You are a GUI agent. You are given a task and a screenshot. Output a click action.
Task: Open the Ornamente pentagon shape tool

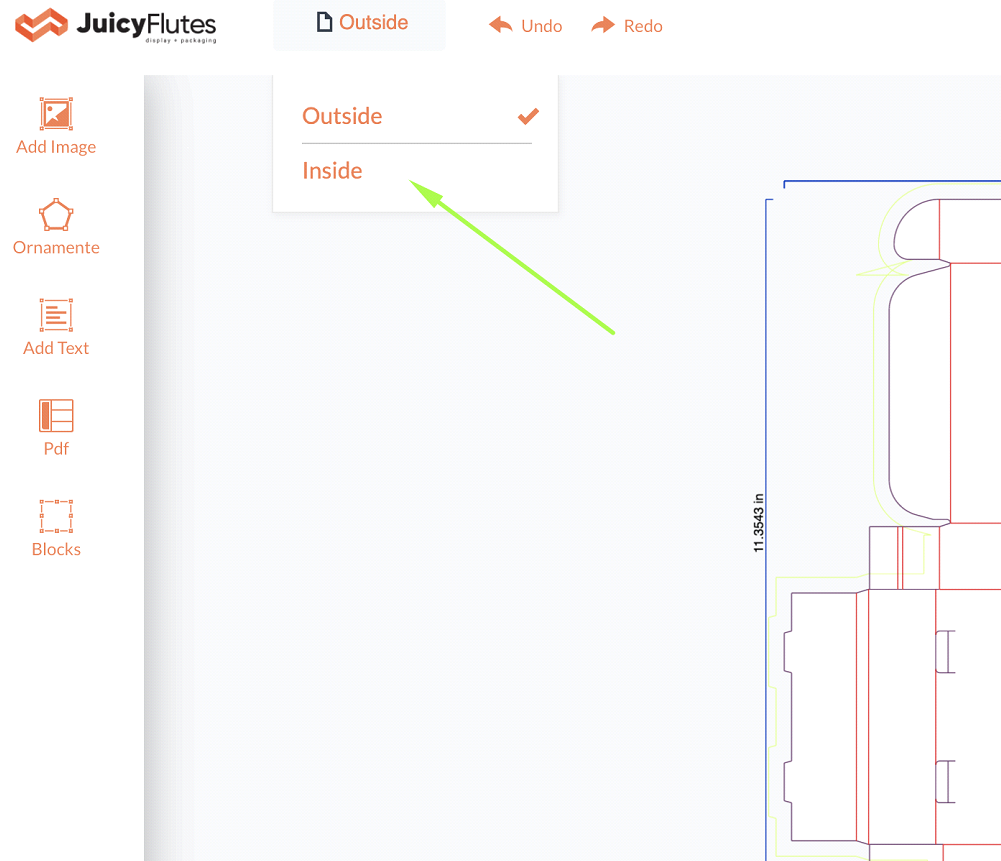pyautogui.click(x=56, y=215)
